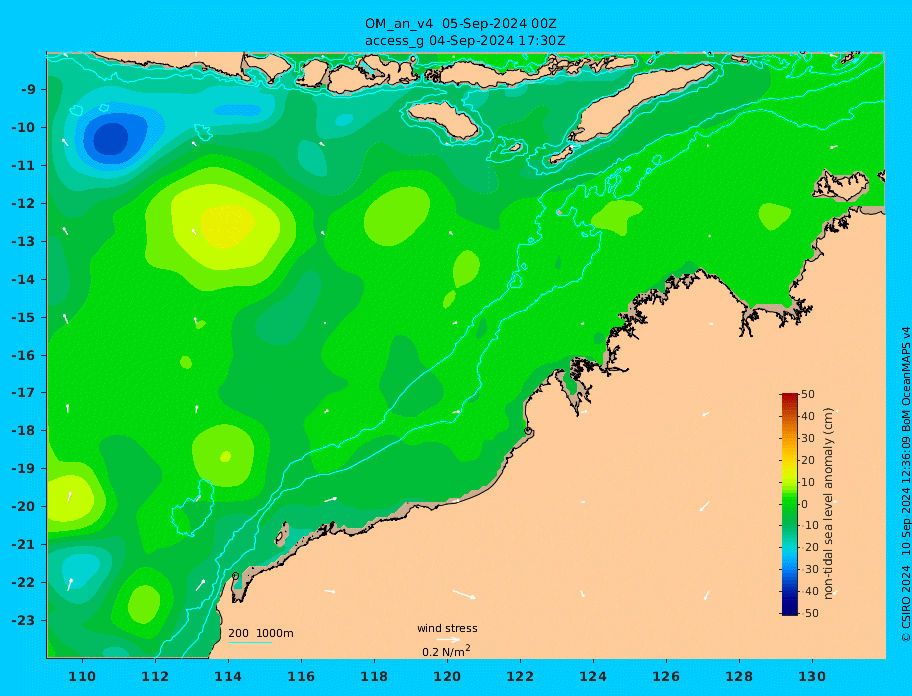
Task: Click longitude axis label 120
Action: (447, 676)
